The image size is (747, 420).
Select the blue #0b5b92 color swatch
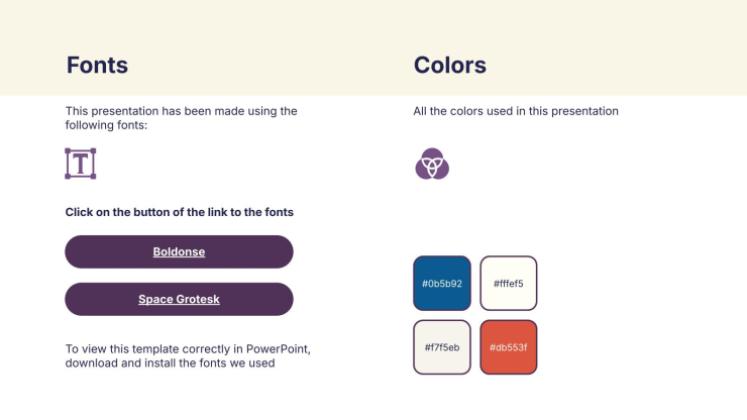point(442,283)
